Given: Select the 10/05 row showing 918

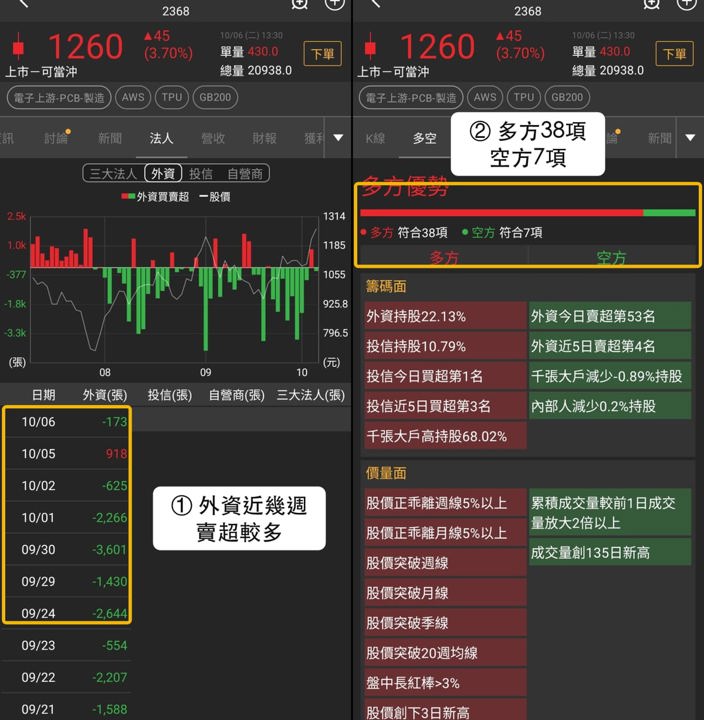Looking at the screenshot, I should (x=68, y=454).
